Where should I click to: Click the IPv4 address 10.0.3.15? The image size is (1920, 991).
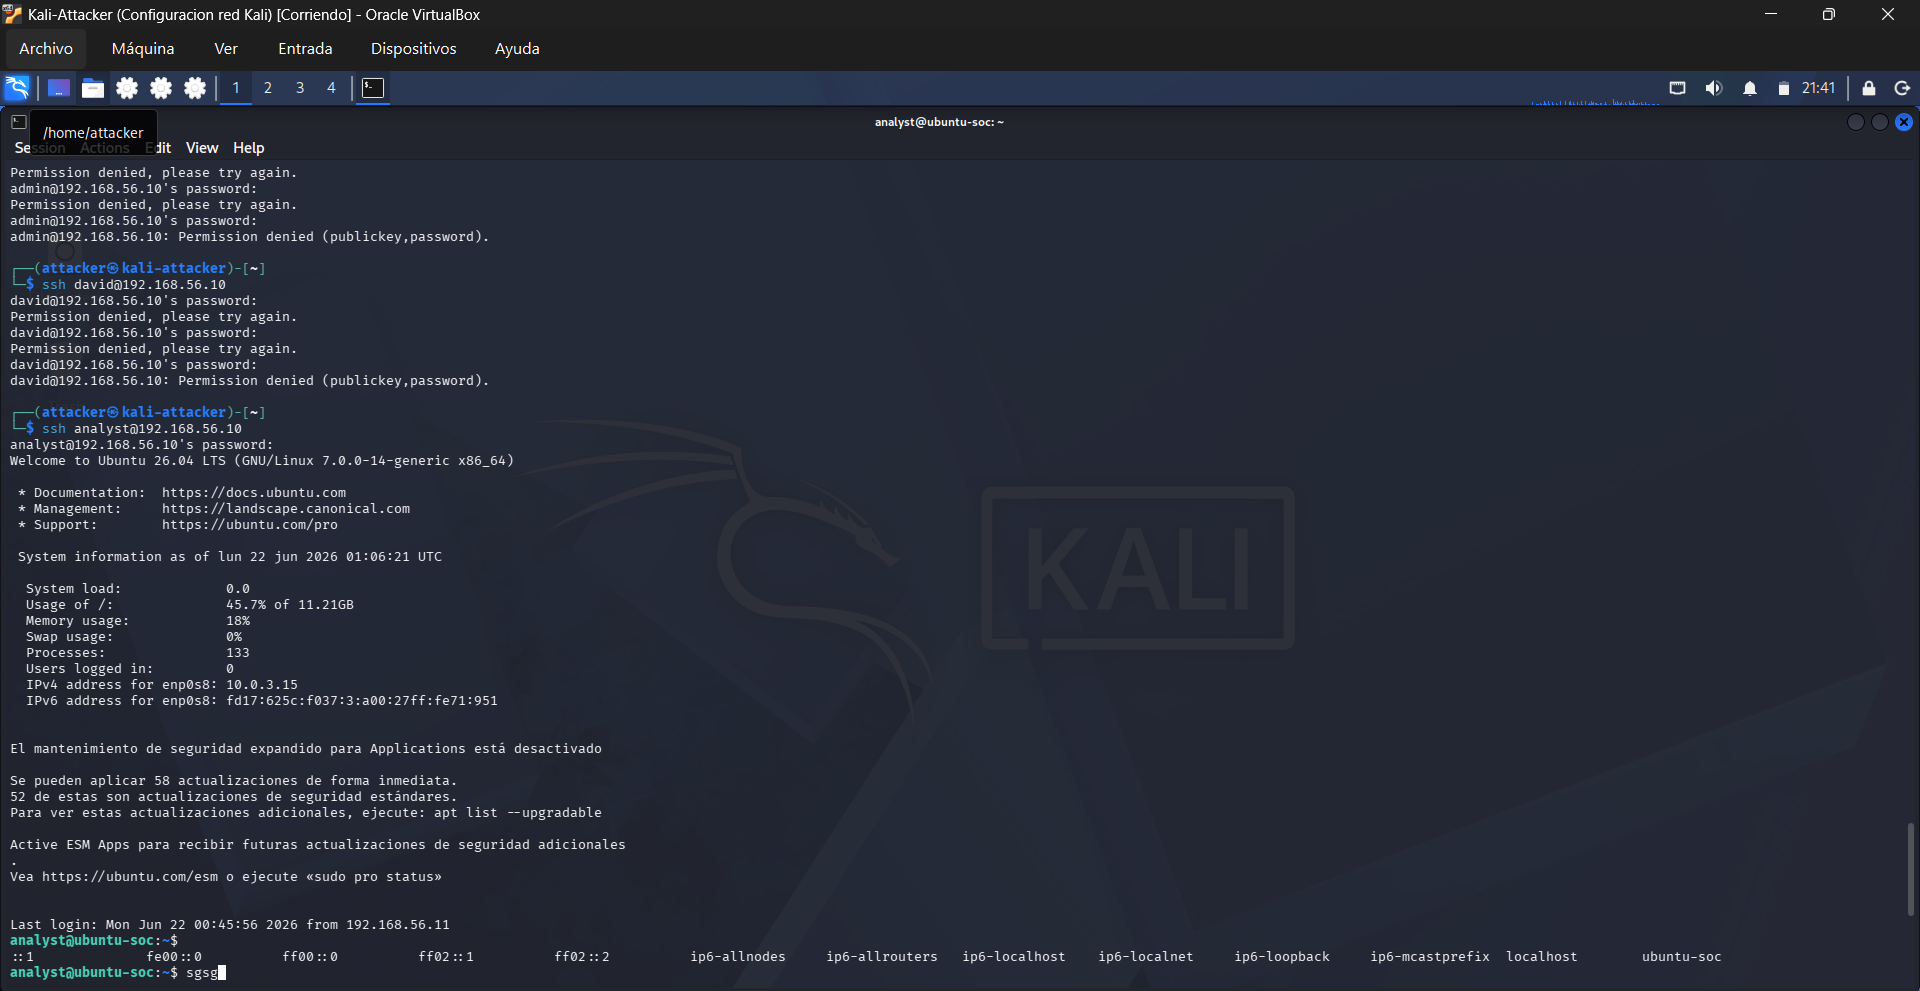(262, 685)
